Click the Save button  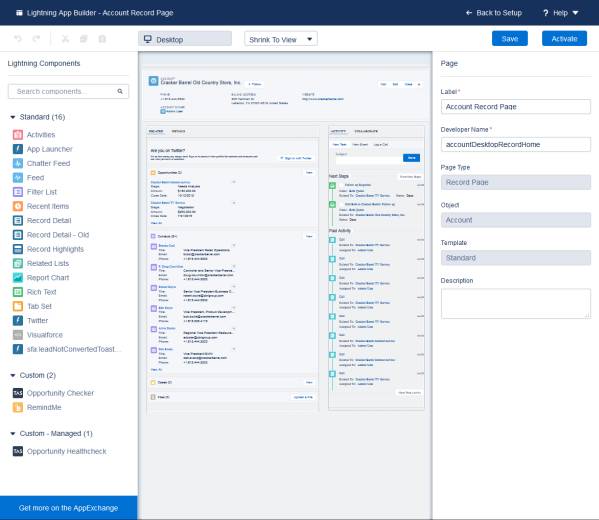coord(510,39)
